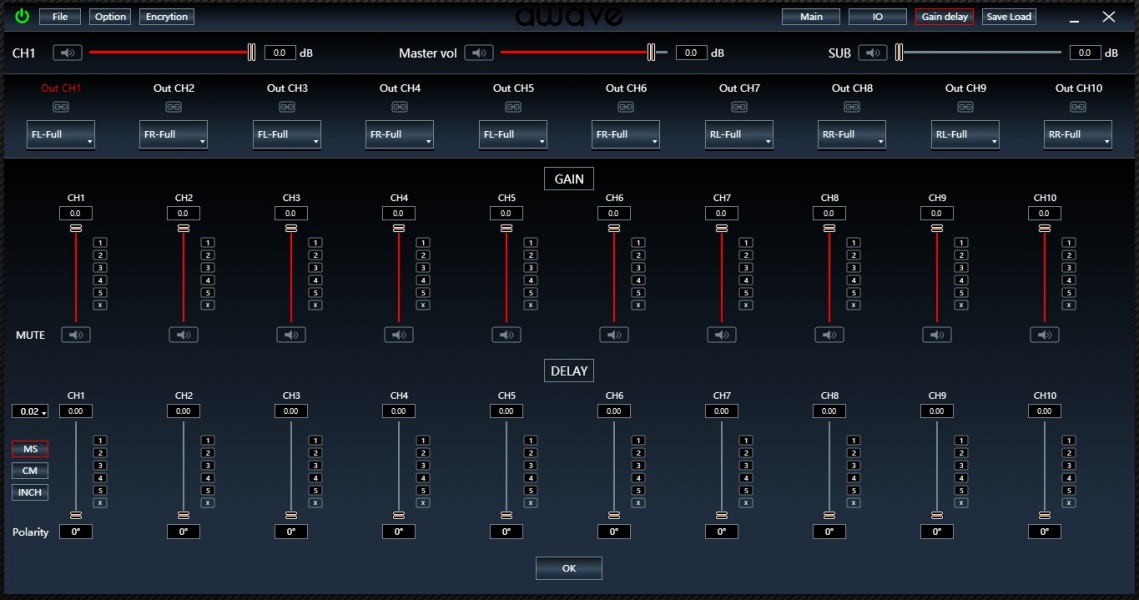Mute CH1 using top speaker icon
1139x600 pixels.
[68, 53]
